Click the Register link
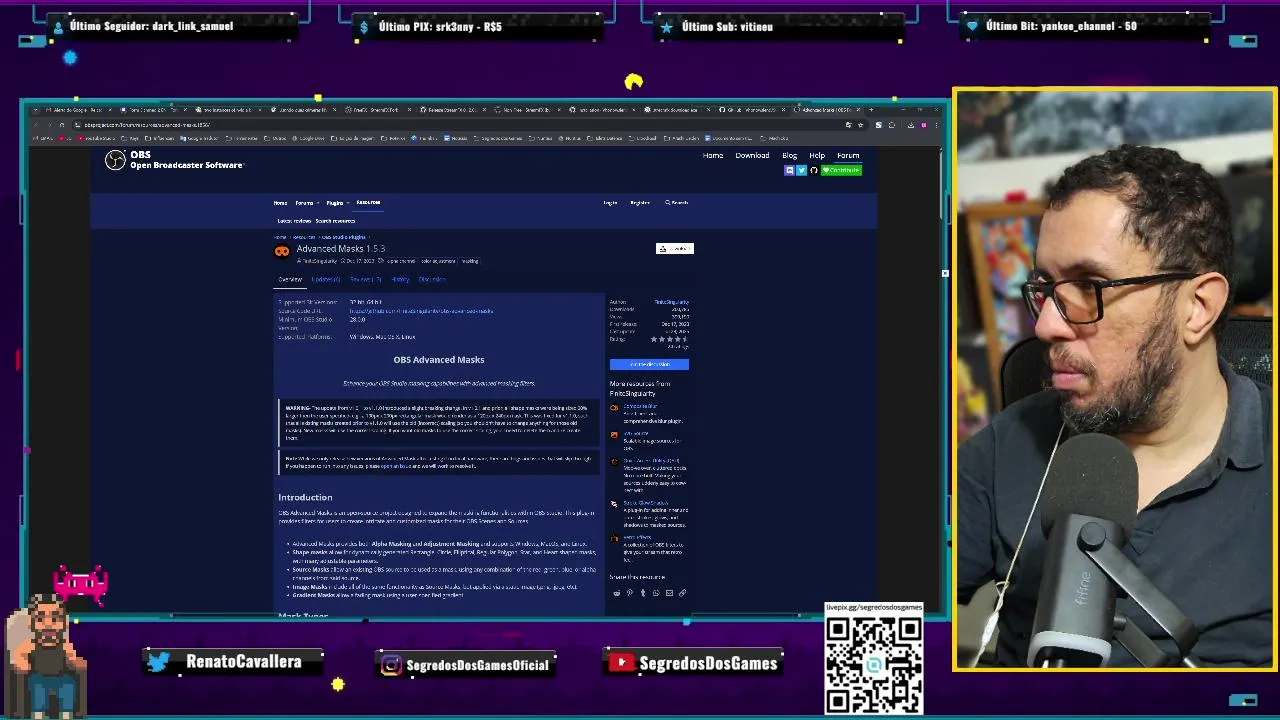This screenshot has width=1280, height=720. 640,202
